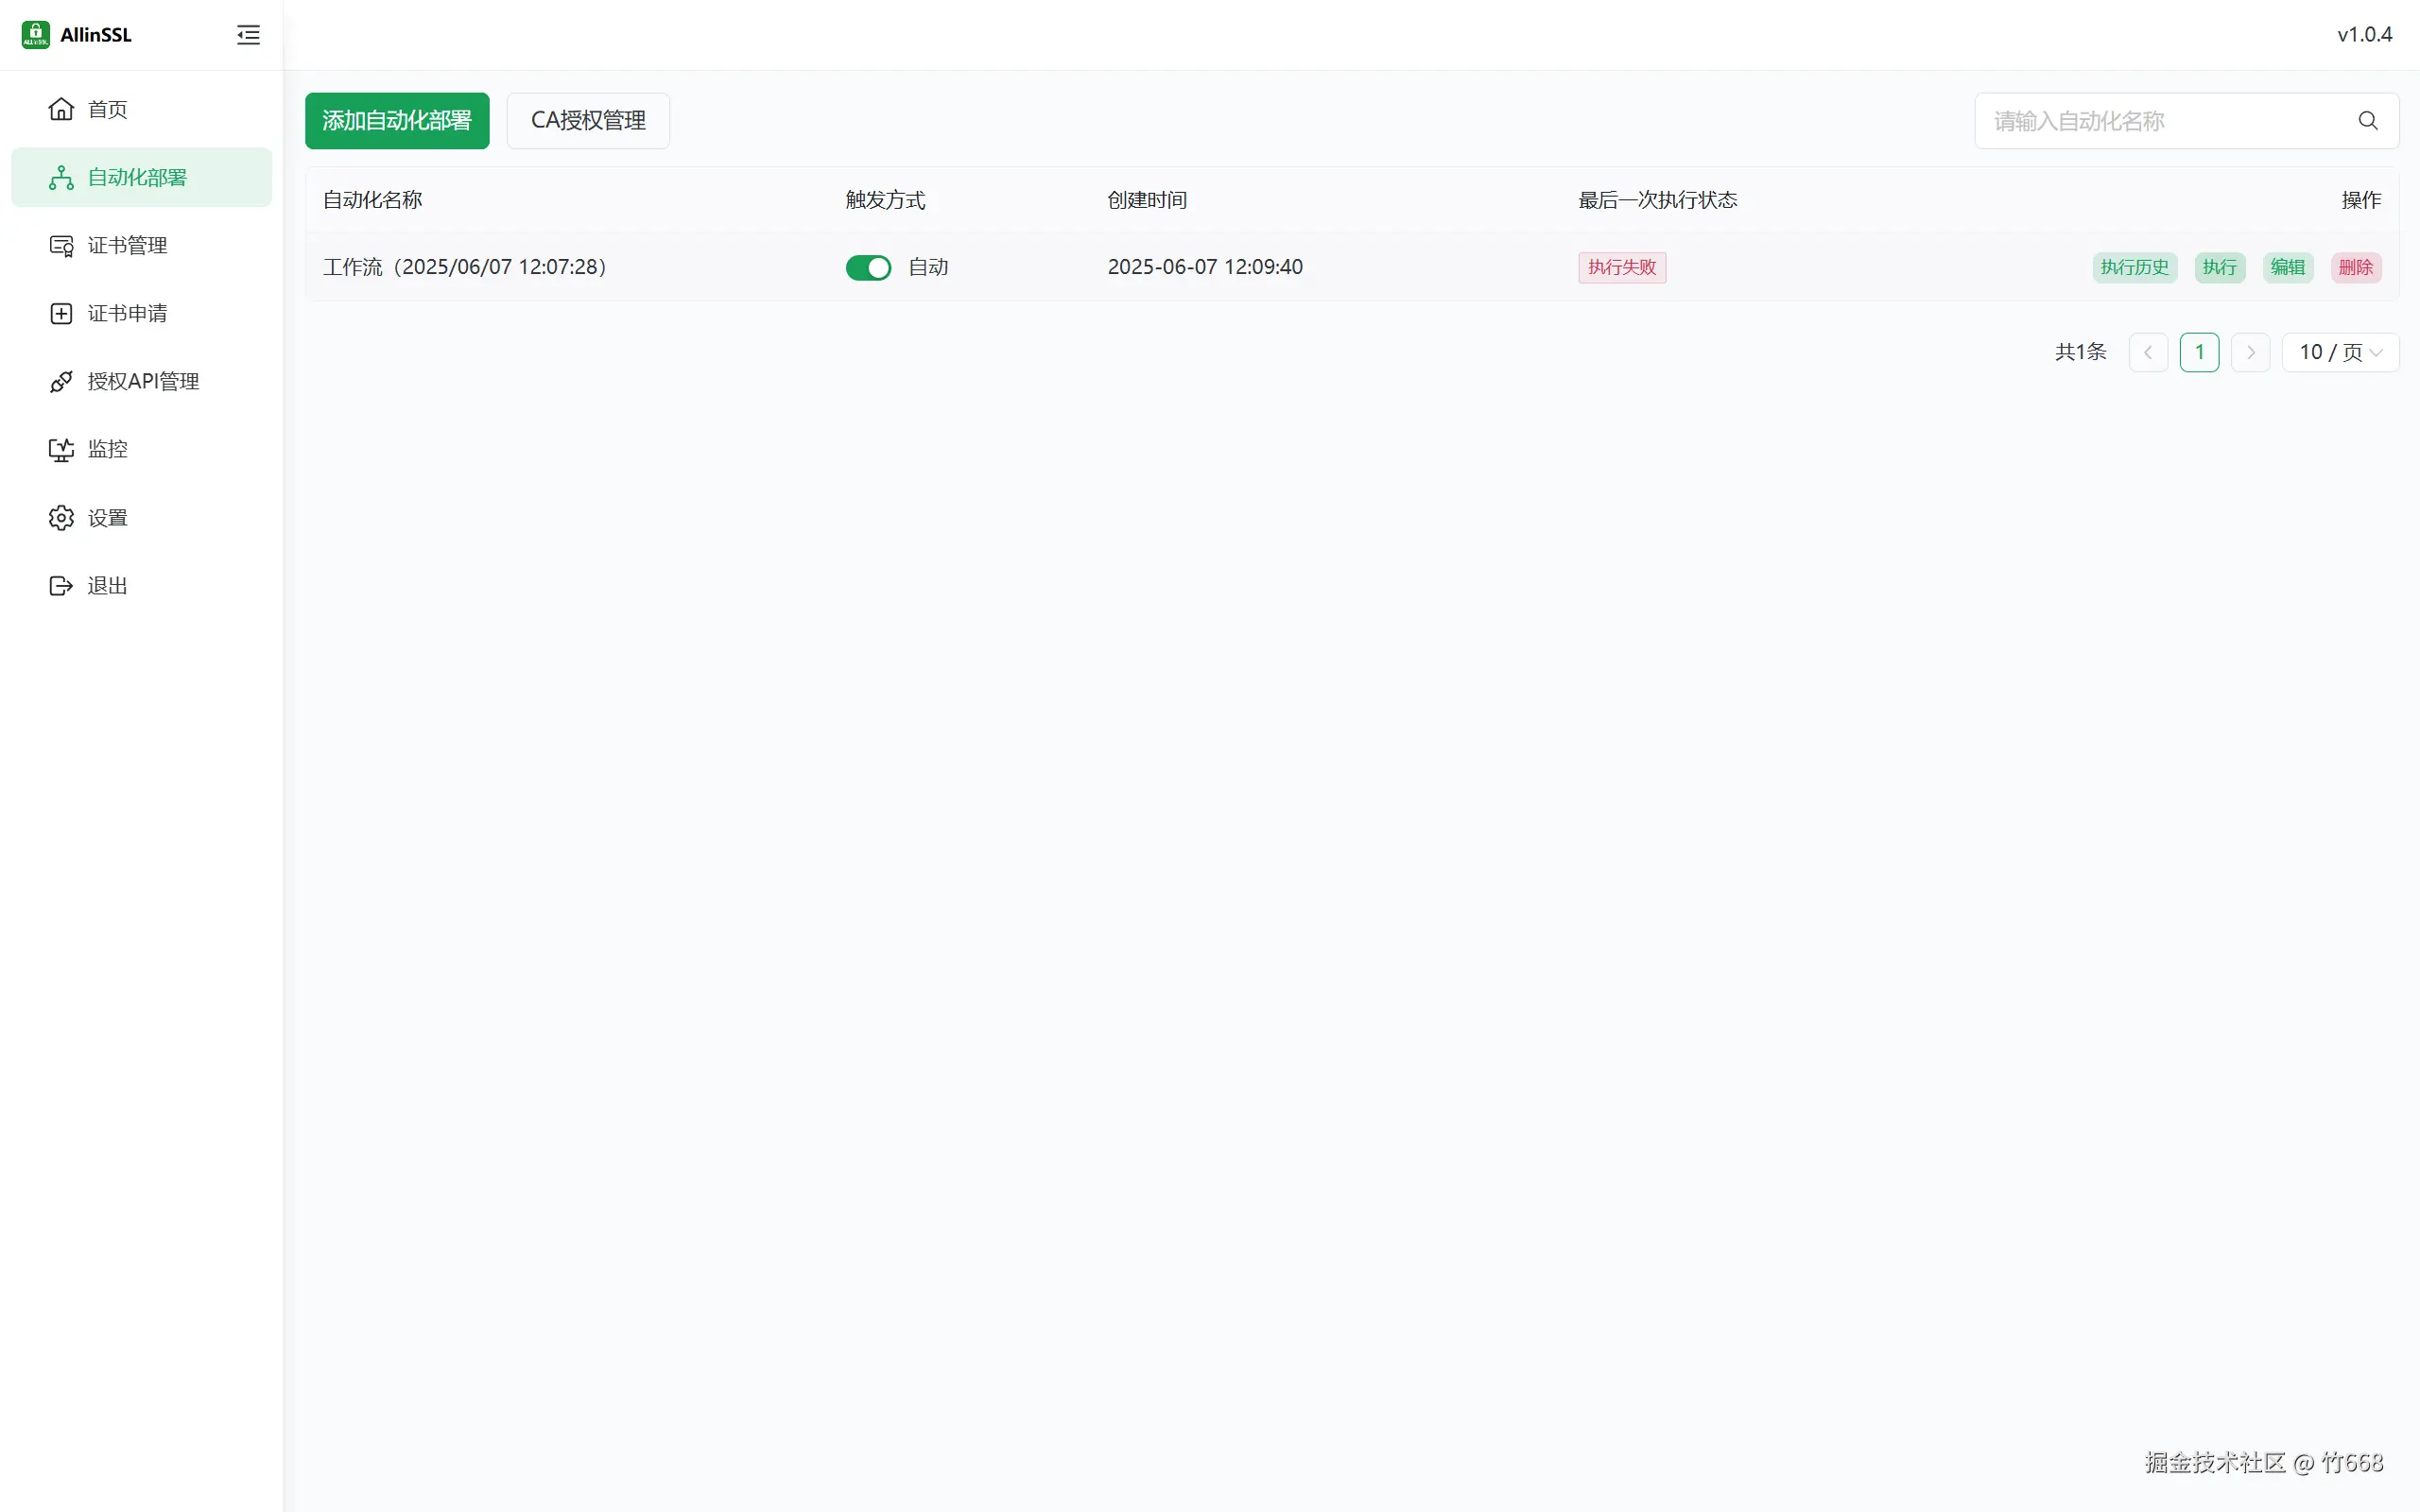This screenshot has width=2420, height=1512.
Task: Open the 10 / 页 page size dropdown
Action: tap(2339, 353)
